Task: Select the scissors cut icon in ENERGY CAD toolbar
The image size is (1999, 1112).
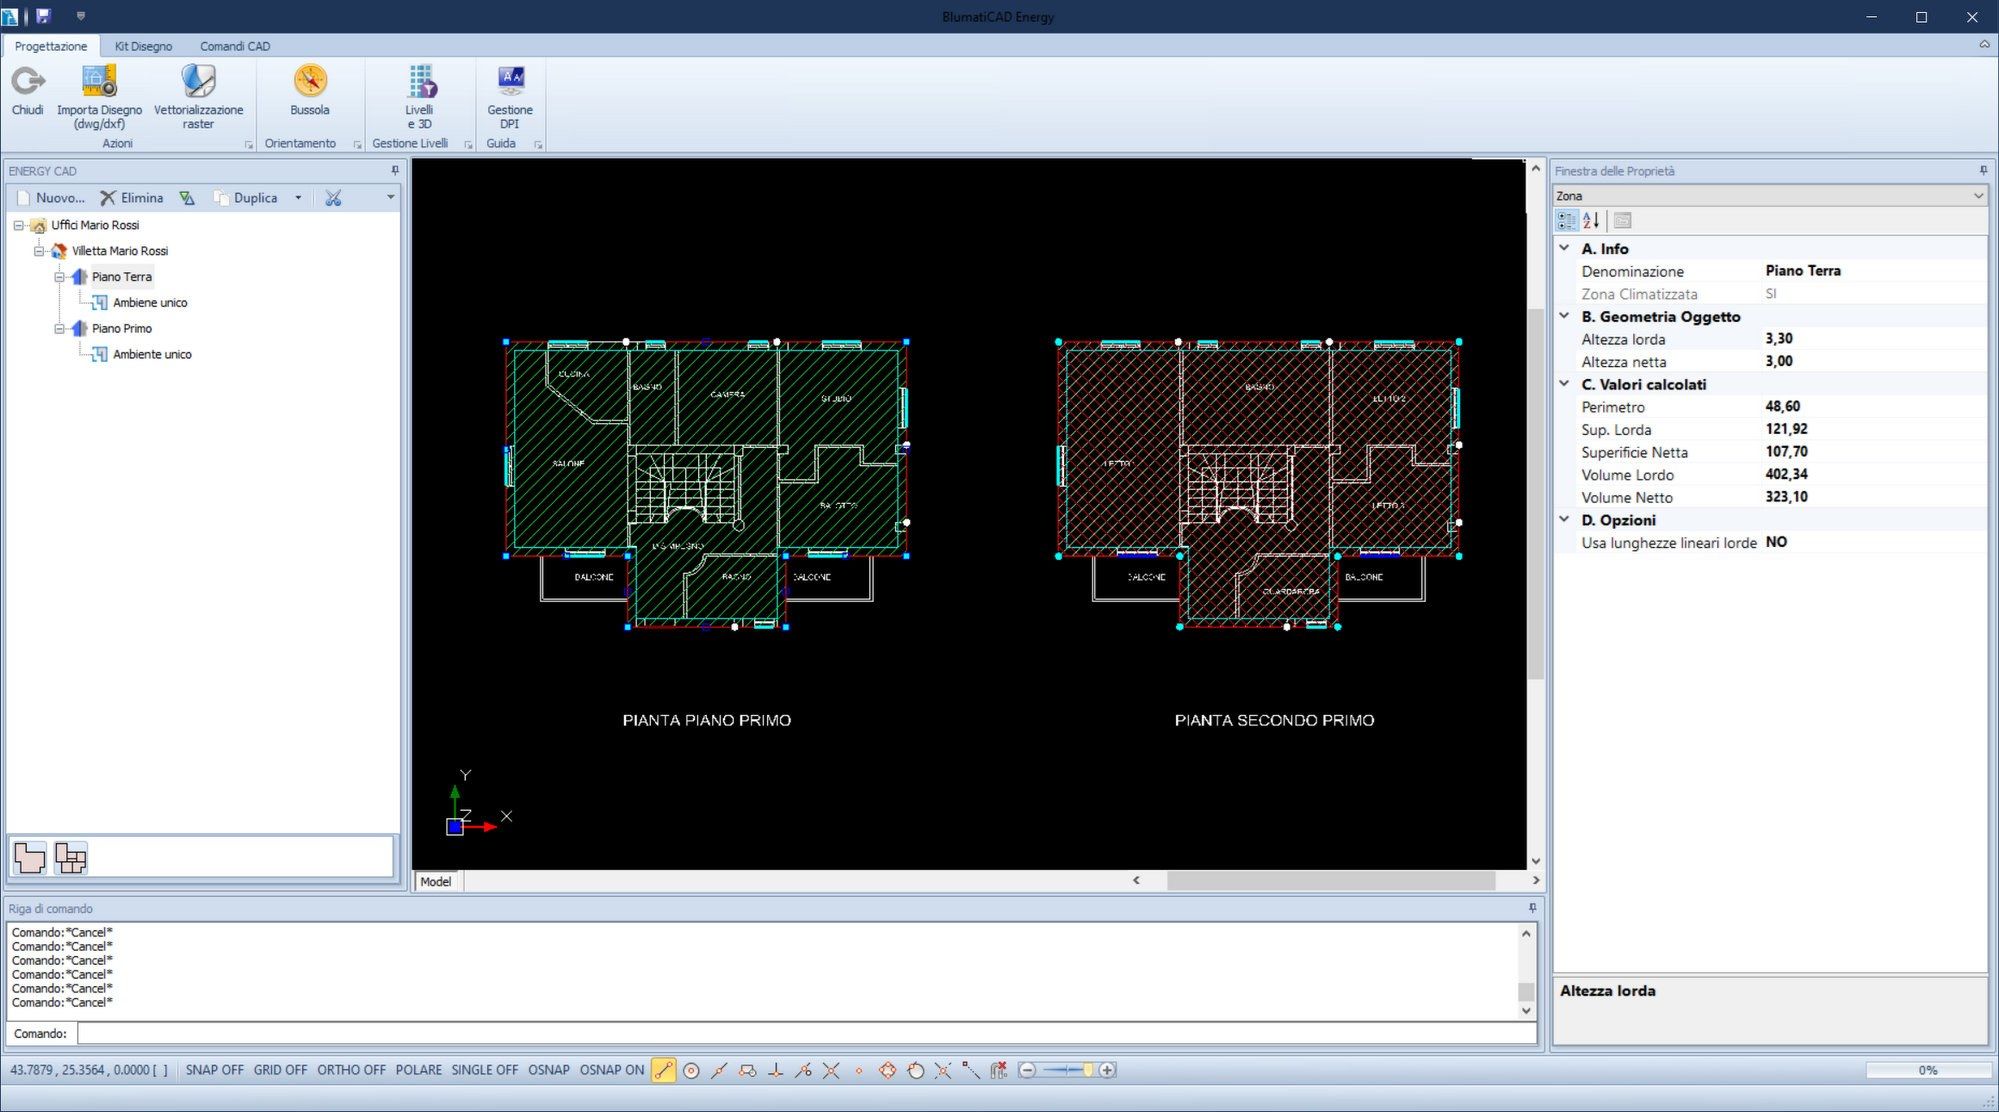Action: pos(333,197)
